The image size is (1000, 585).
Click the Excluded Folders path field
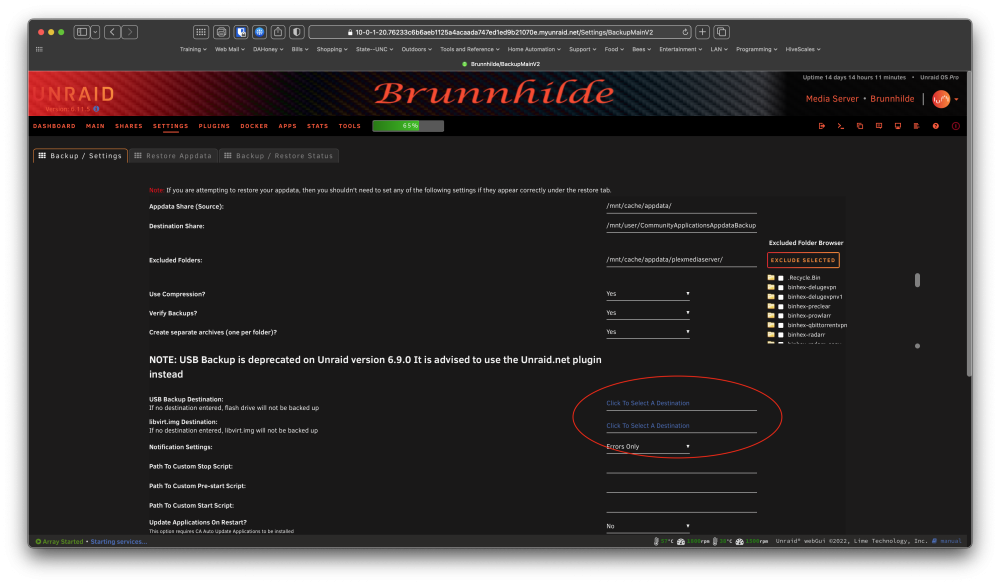click(x=681, y=260)
